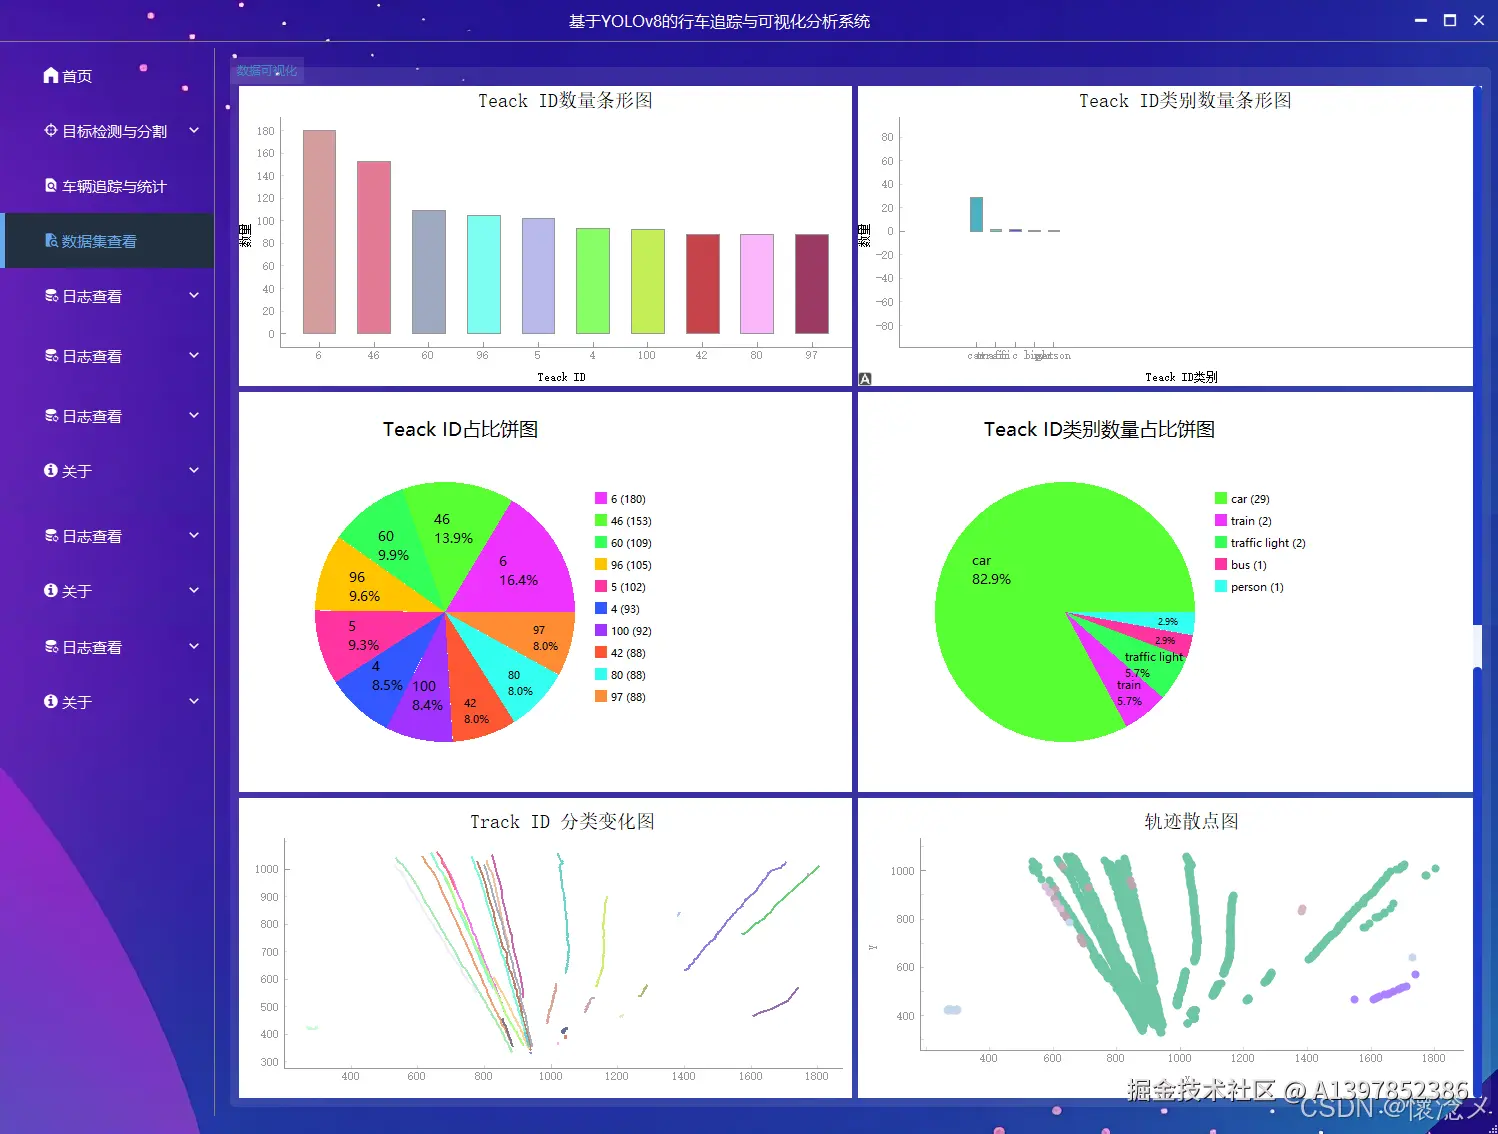Click the red bar for Teack ID 42

coord(702,284)
